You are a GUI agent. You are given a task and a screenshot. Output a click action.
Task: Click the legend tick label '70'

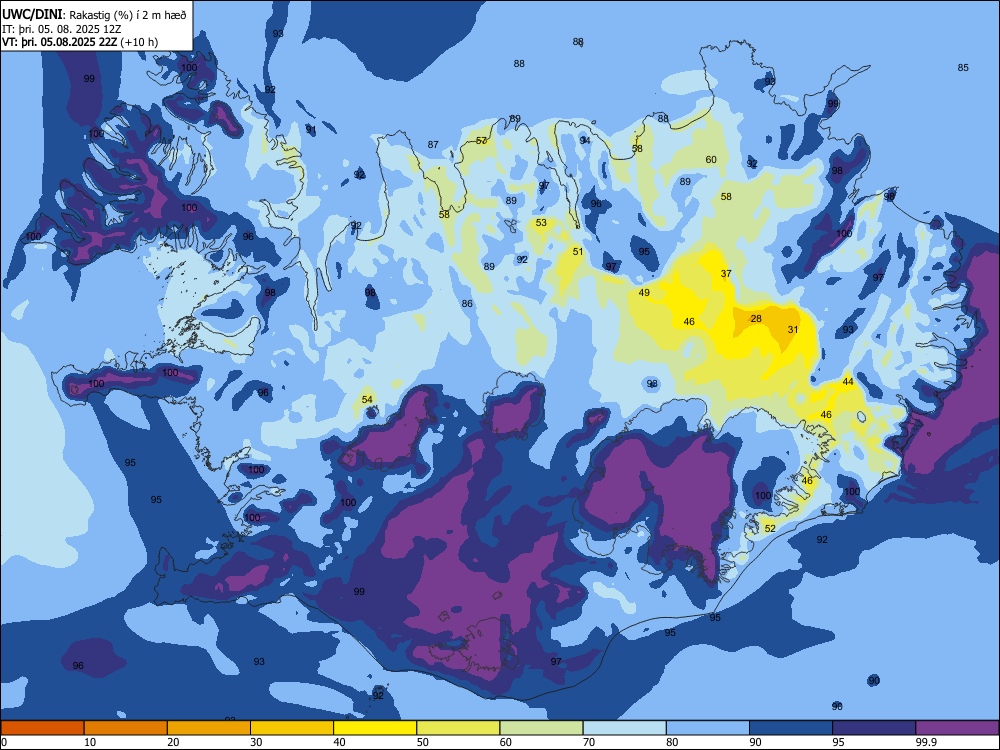(589, 742)
